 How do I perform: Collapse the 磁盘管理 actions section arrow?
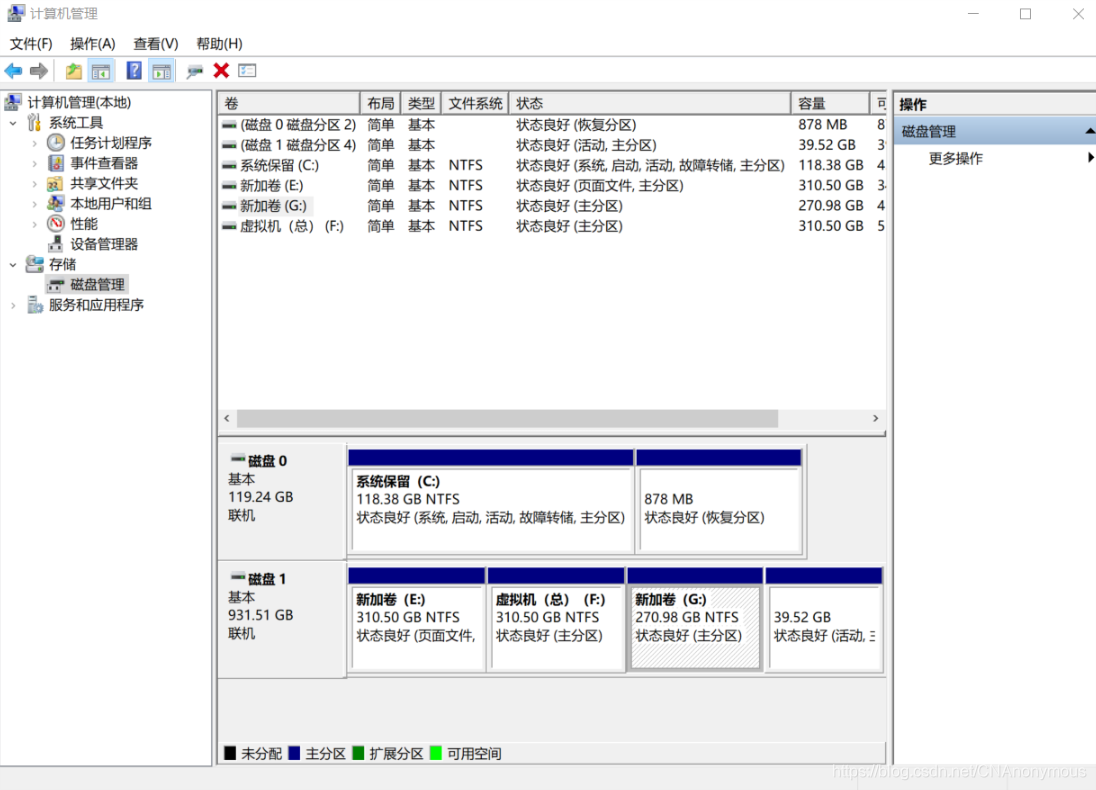point(1090,131)
